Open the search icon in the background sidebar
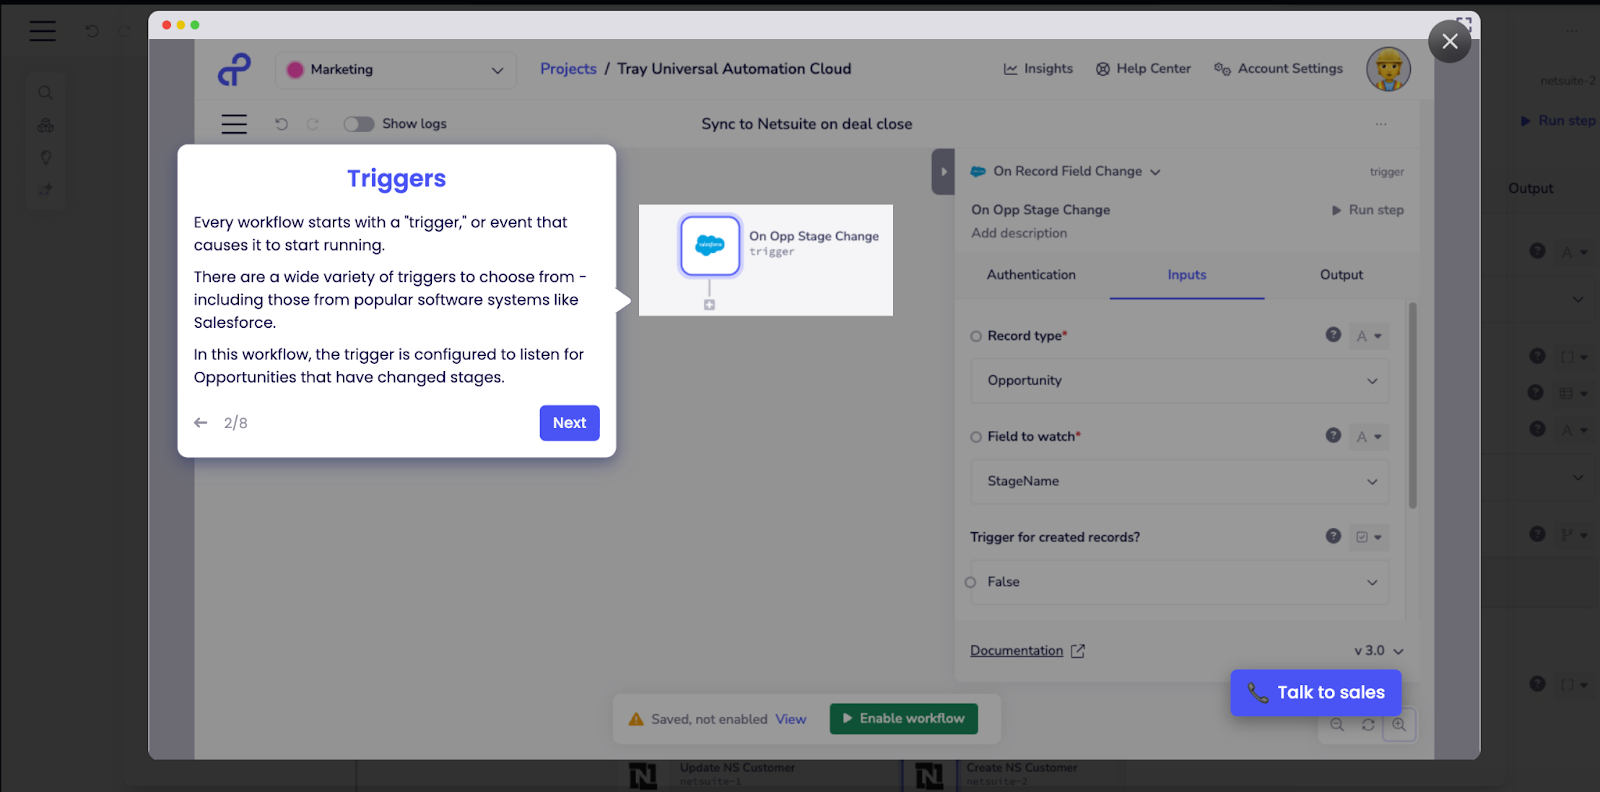Screen dimensions: 1600x792 (45, 93)
